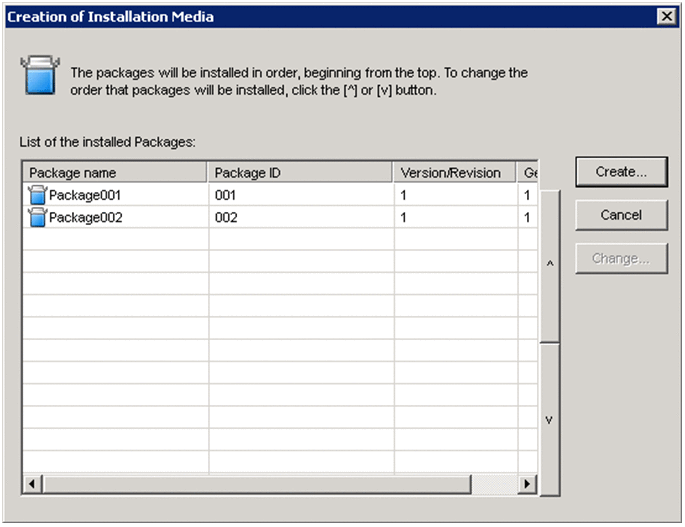Click the partially visible Ge column header

[528, 173]
